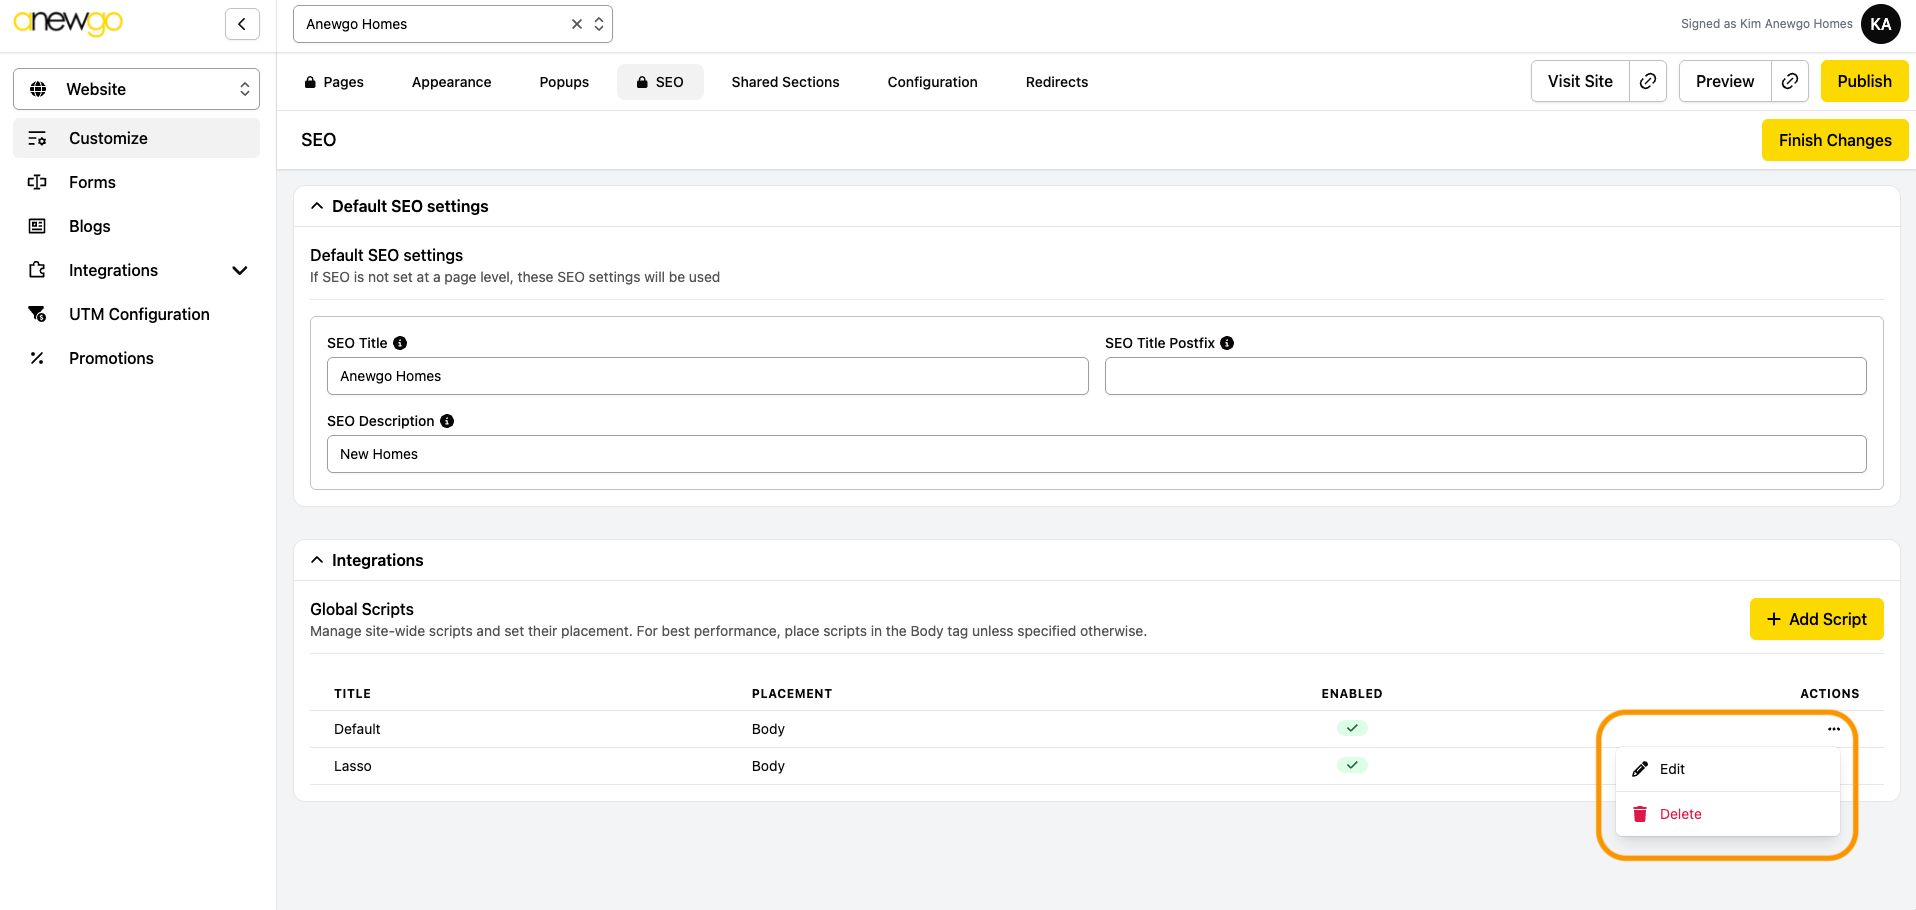Image resolution: width=1916 pixels, height=910 pixels.
Task: Click the Add Script button
Action: point(1816,619)
